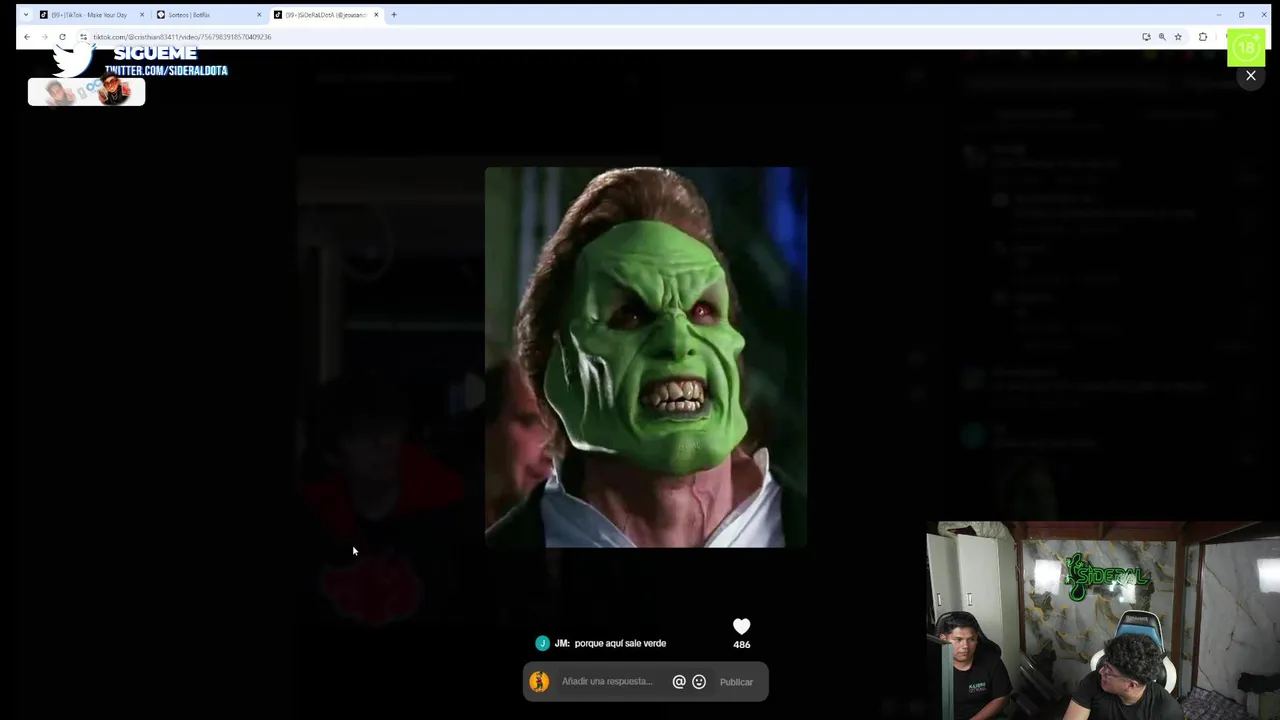Viewport: 1280px width, 720px height.
Task: Bookmark this page with the star
Action: pyautogui.click(x=1178, y=37)
